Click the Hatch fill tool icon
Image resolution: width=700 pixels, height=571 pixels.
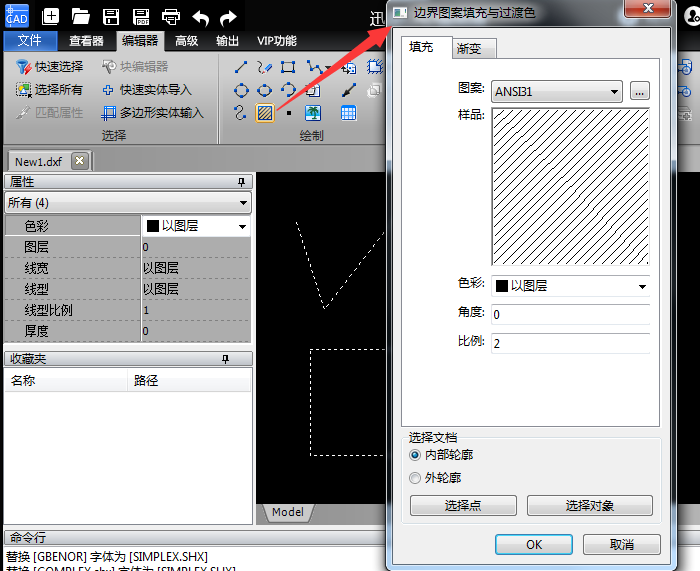[265, 113]
